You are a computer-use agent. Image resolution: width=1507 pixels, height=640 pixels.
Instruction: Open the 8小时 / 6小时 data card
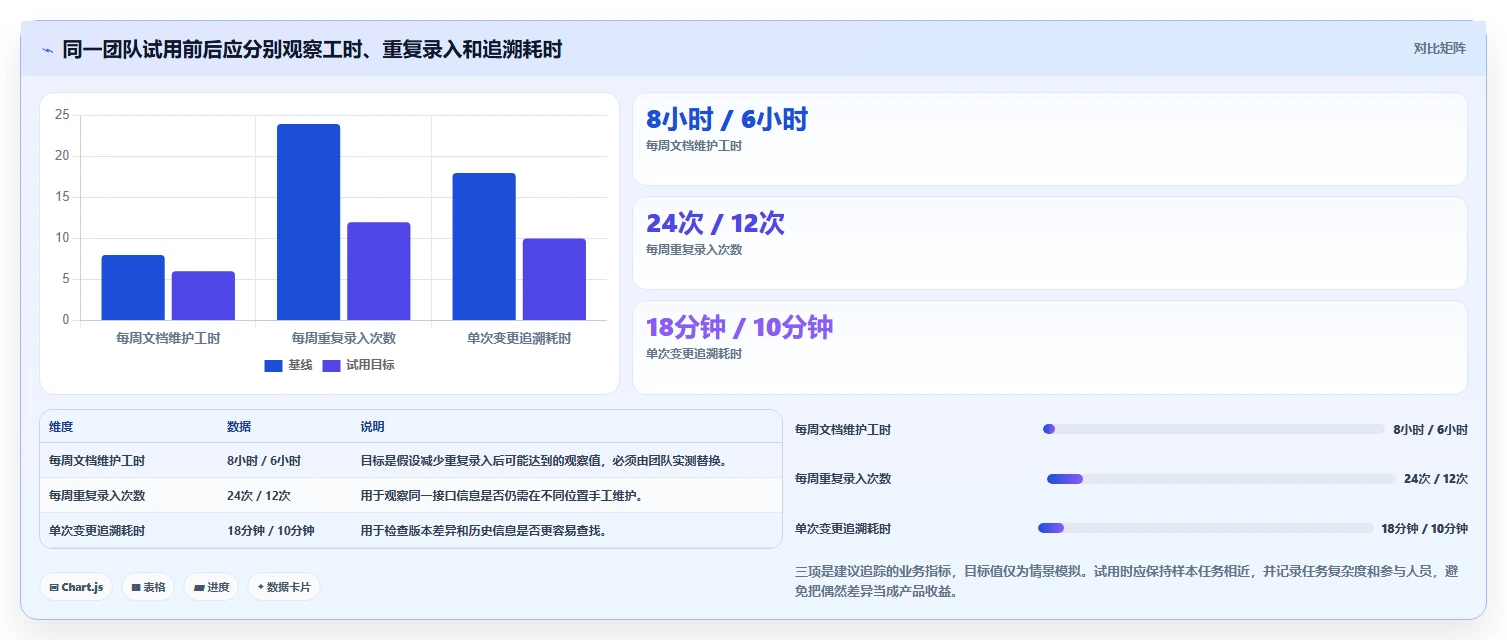click(x=1050, y=139)
